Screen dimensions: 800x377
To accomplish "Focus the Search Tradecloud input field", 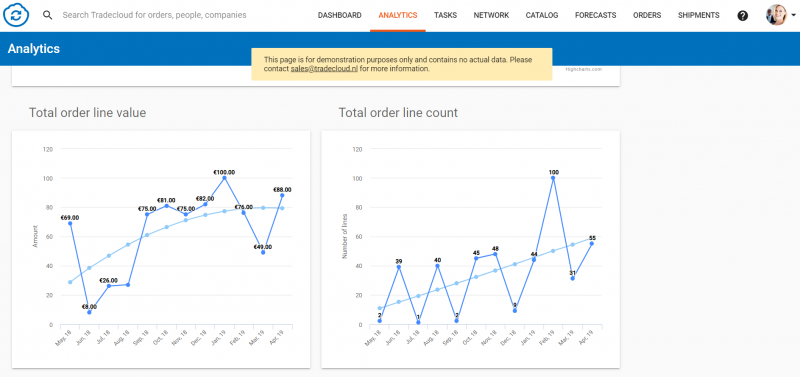I will [155, 15].
